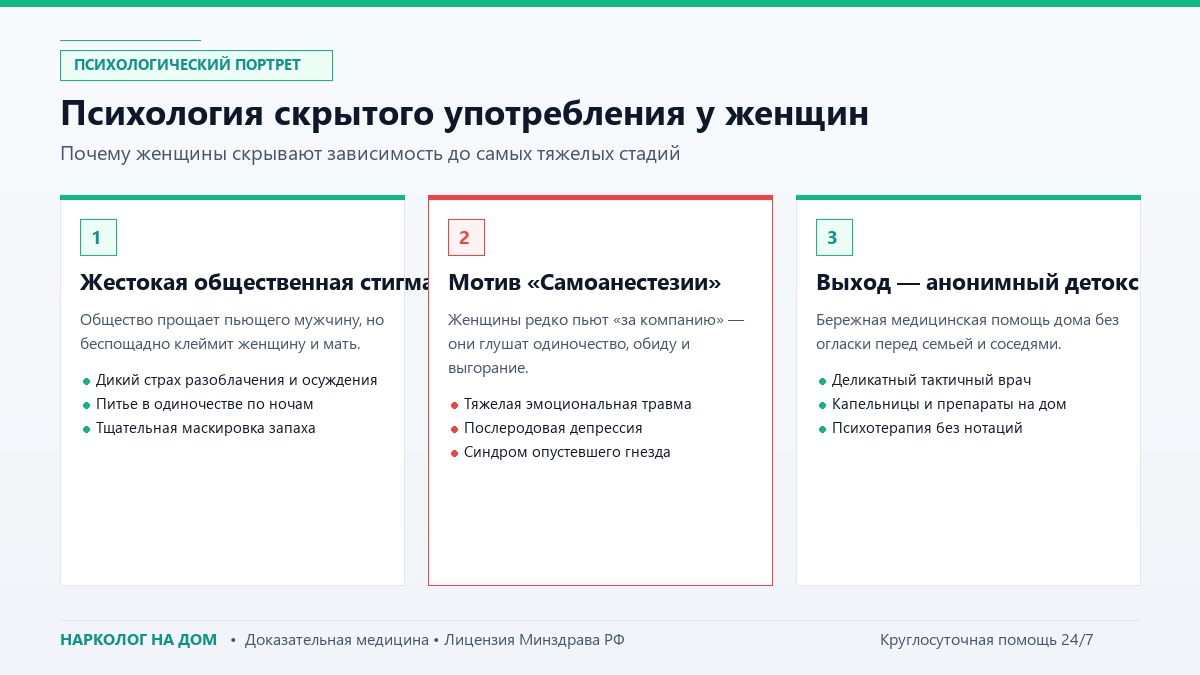Click the footer brand «Нарколог на дом»

(x=138, y=640)
